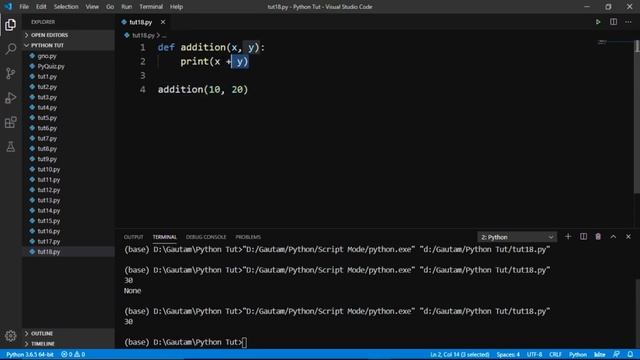Click Ln 2, Col 14 cursor position indicator
This screenshot has width=640, height=360.
point(460,354)
